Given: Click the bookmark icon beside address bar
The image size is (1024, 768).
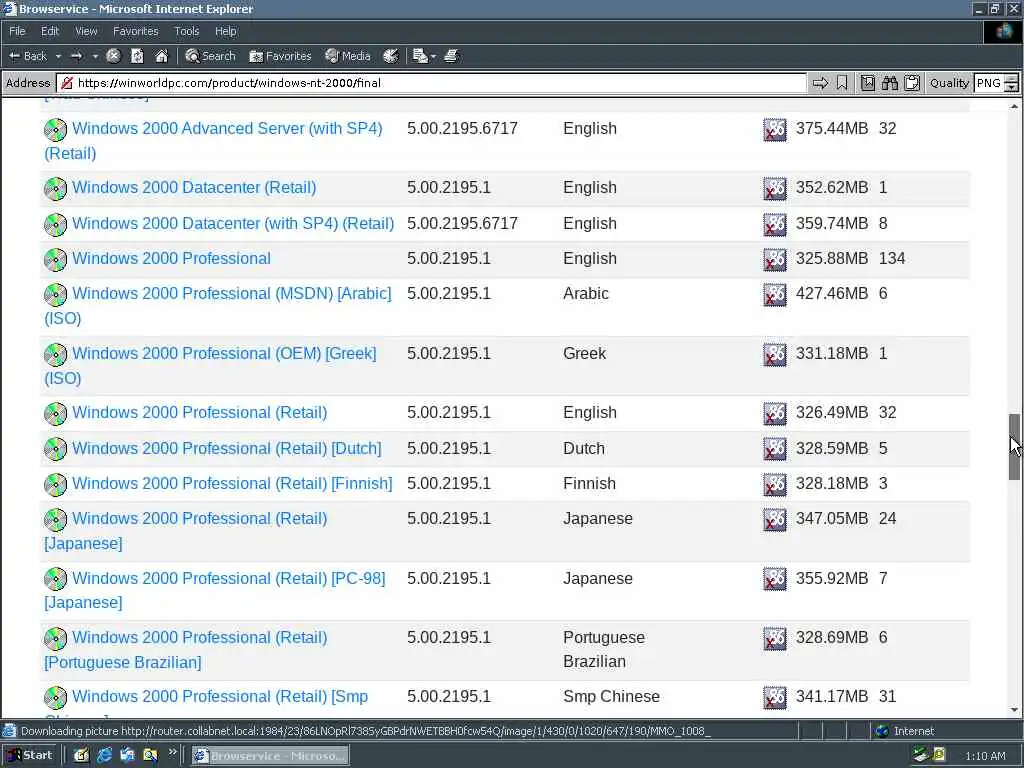Looking at the screenshot, I should point(842,83).
